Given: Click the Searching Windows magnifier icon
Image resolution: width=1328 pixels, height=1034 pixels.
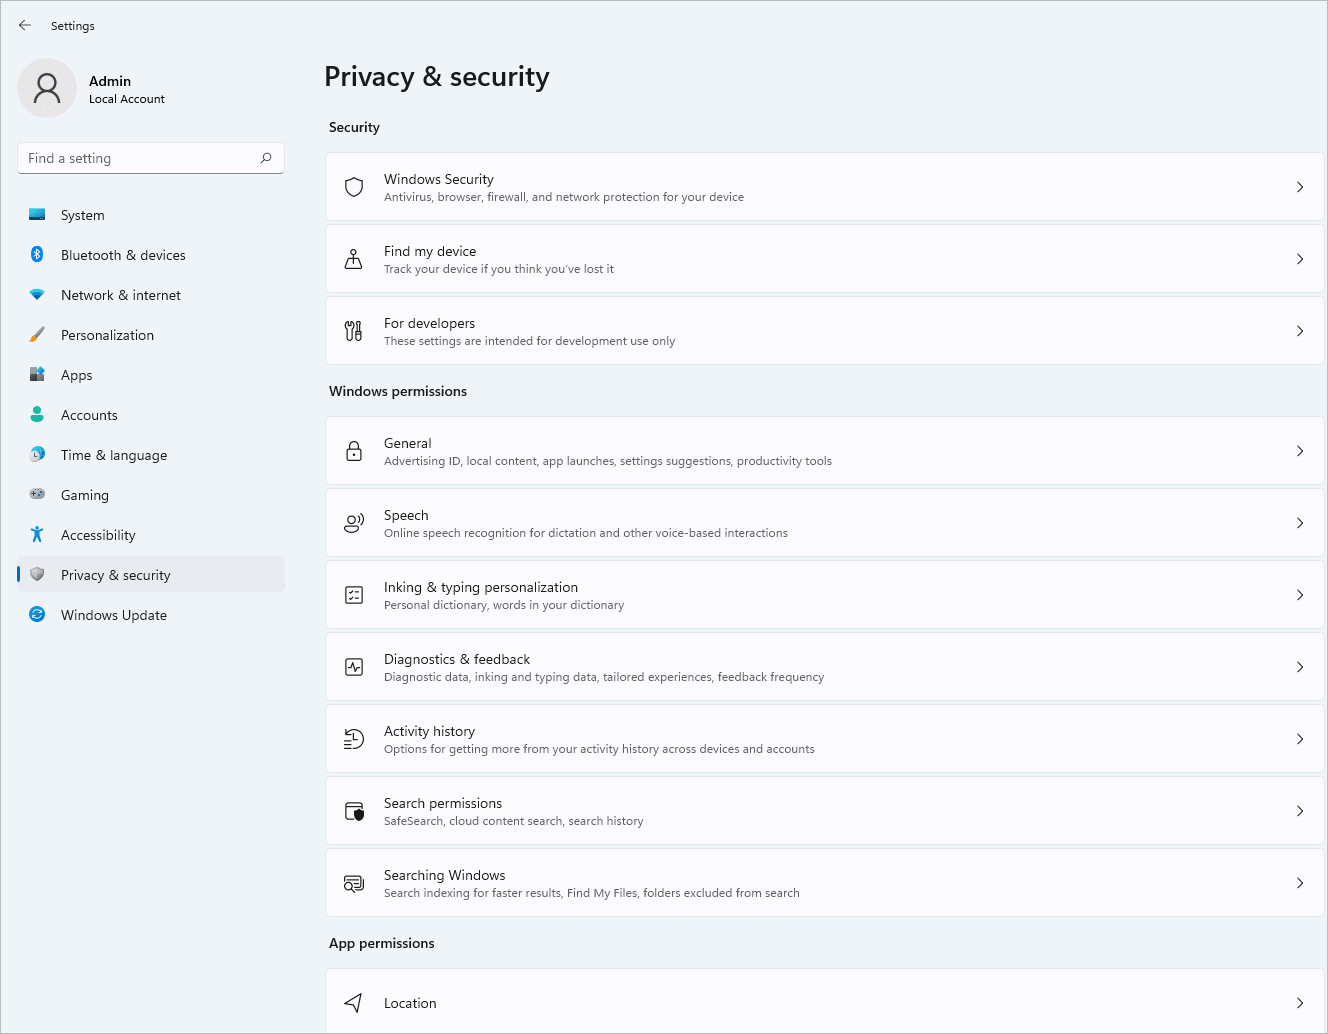Looking at the screenshot, I should tap(354, 883).
